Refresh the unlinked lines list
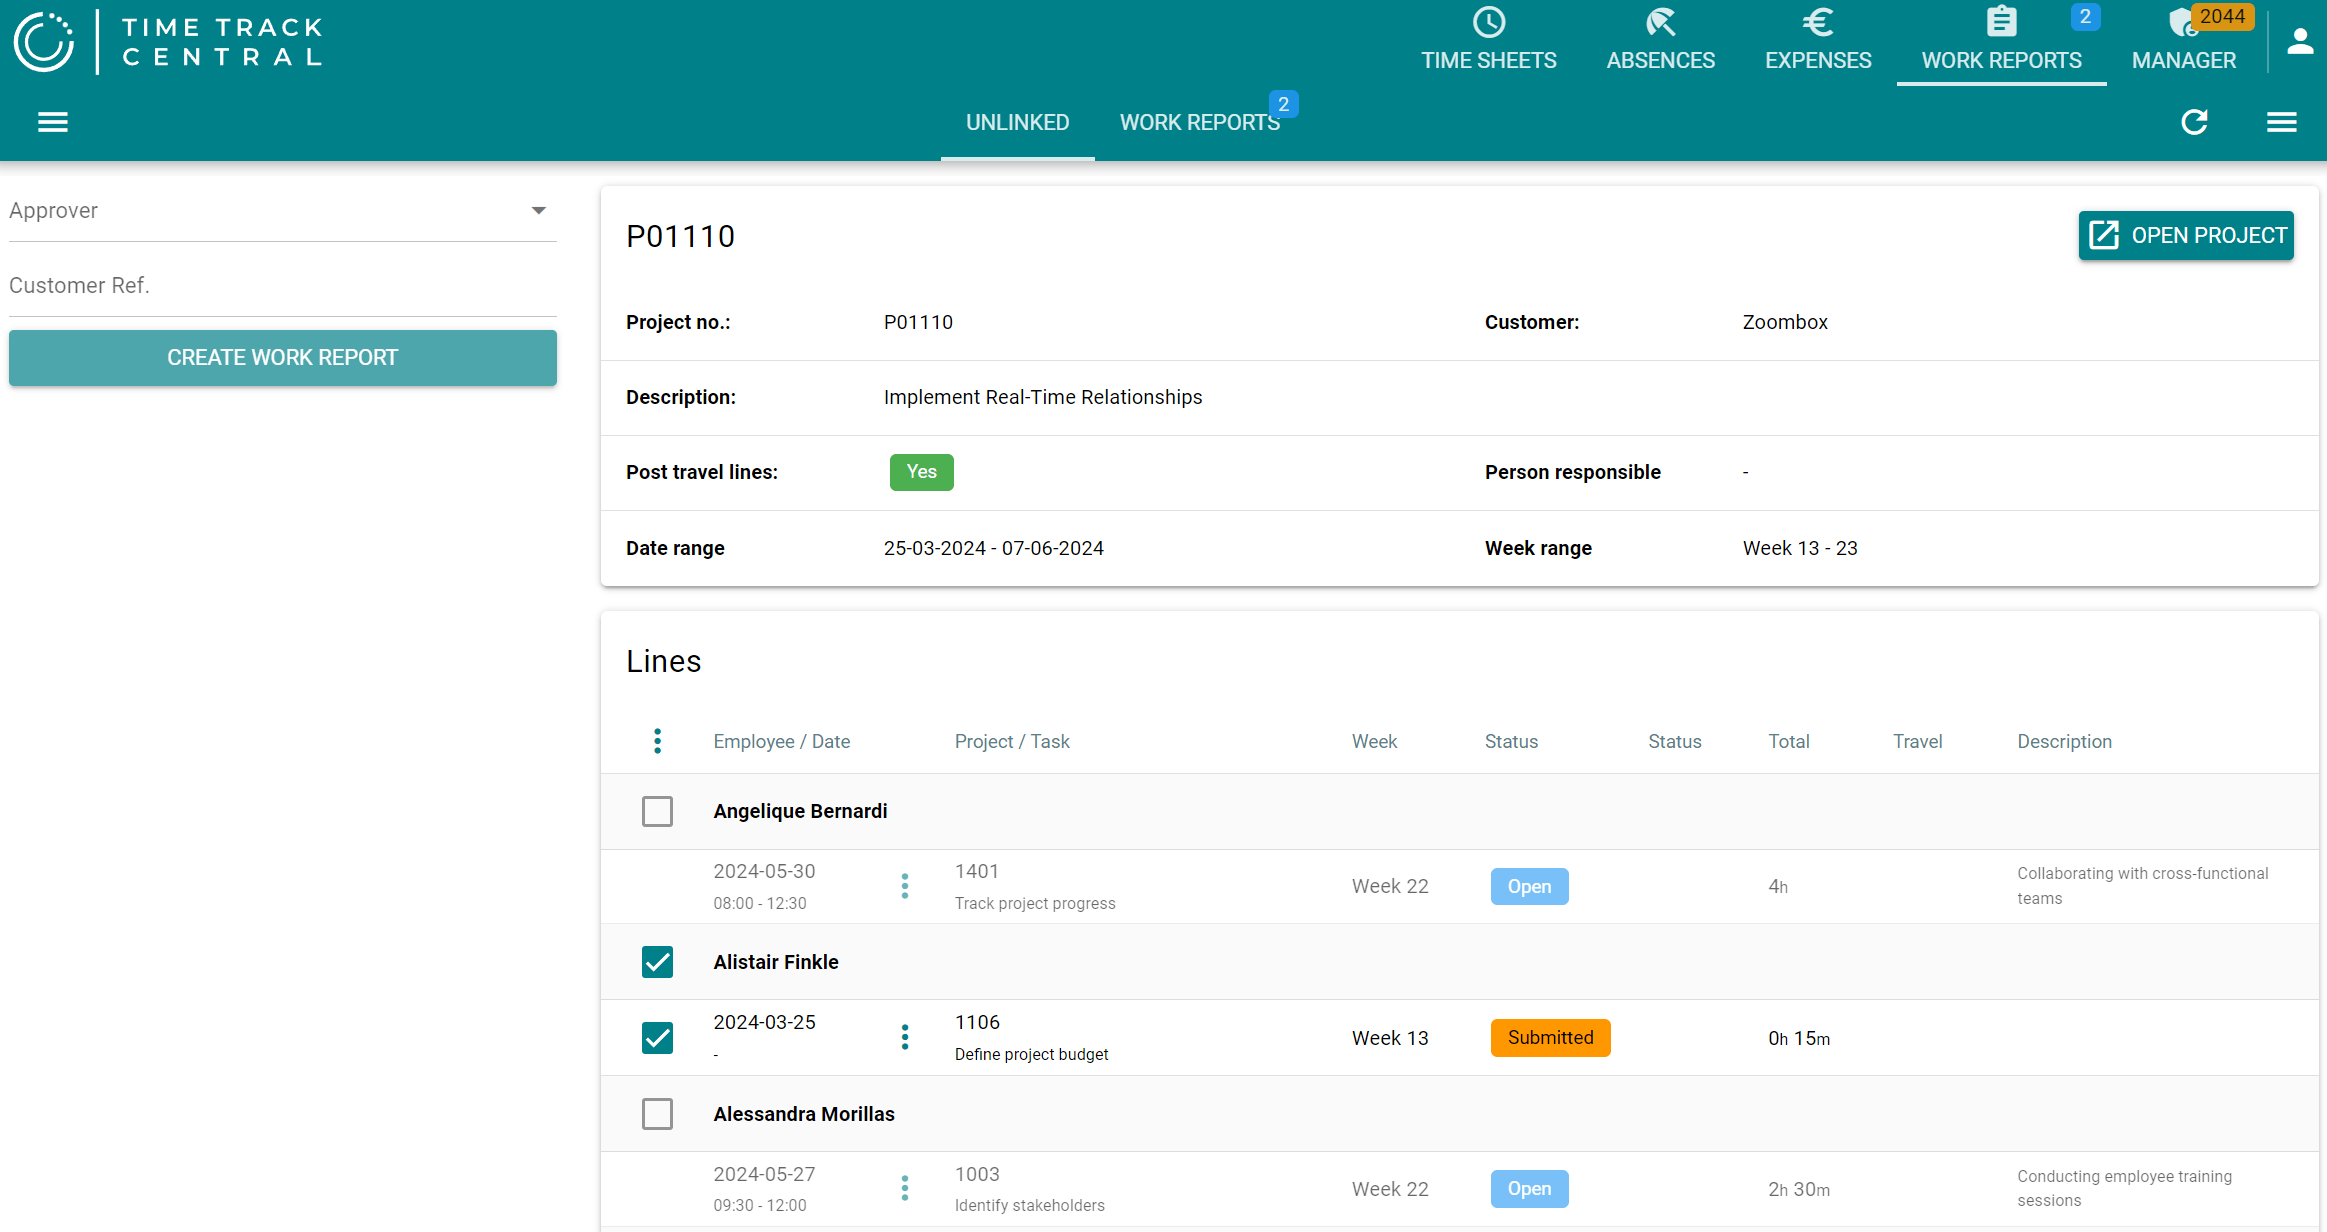This screenshot has height=1232, width=2327. tap(2194, 122)
